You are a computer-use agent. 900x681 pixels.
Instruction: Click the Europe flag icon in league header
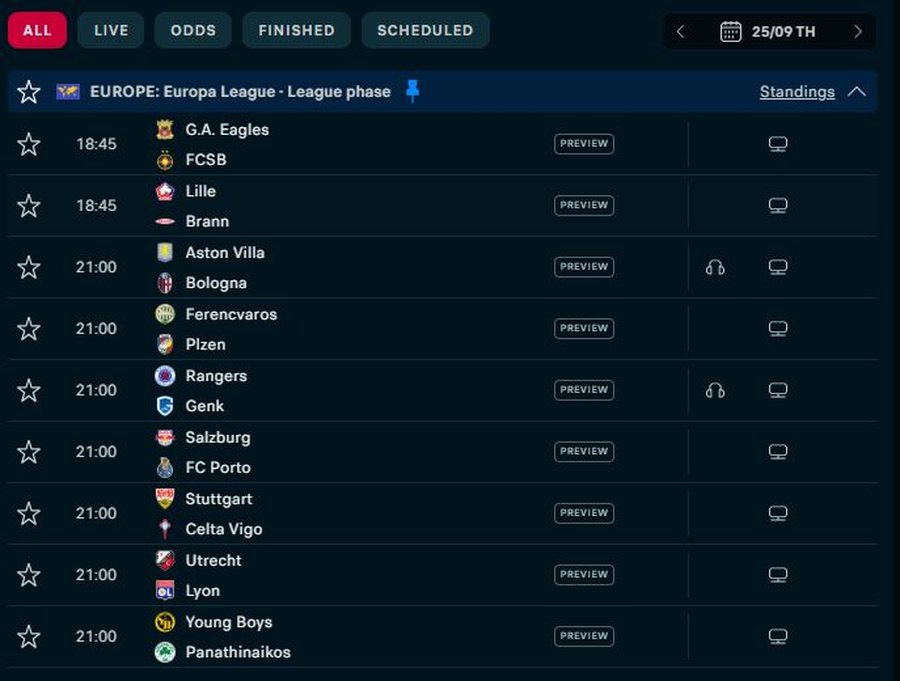[68, 91]
